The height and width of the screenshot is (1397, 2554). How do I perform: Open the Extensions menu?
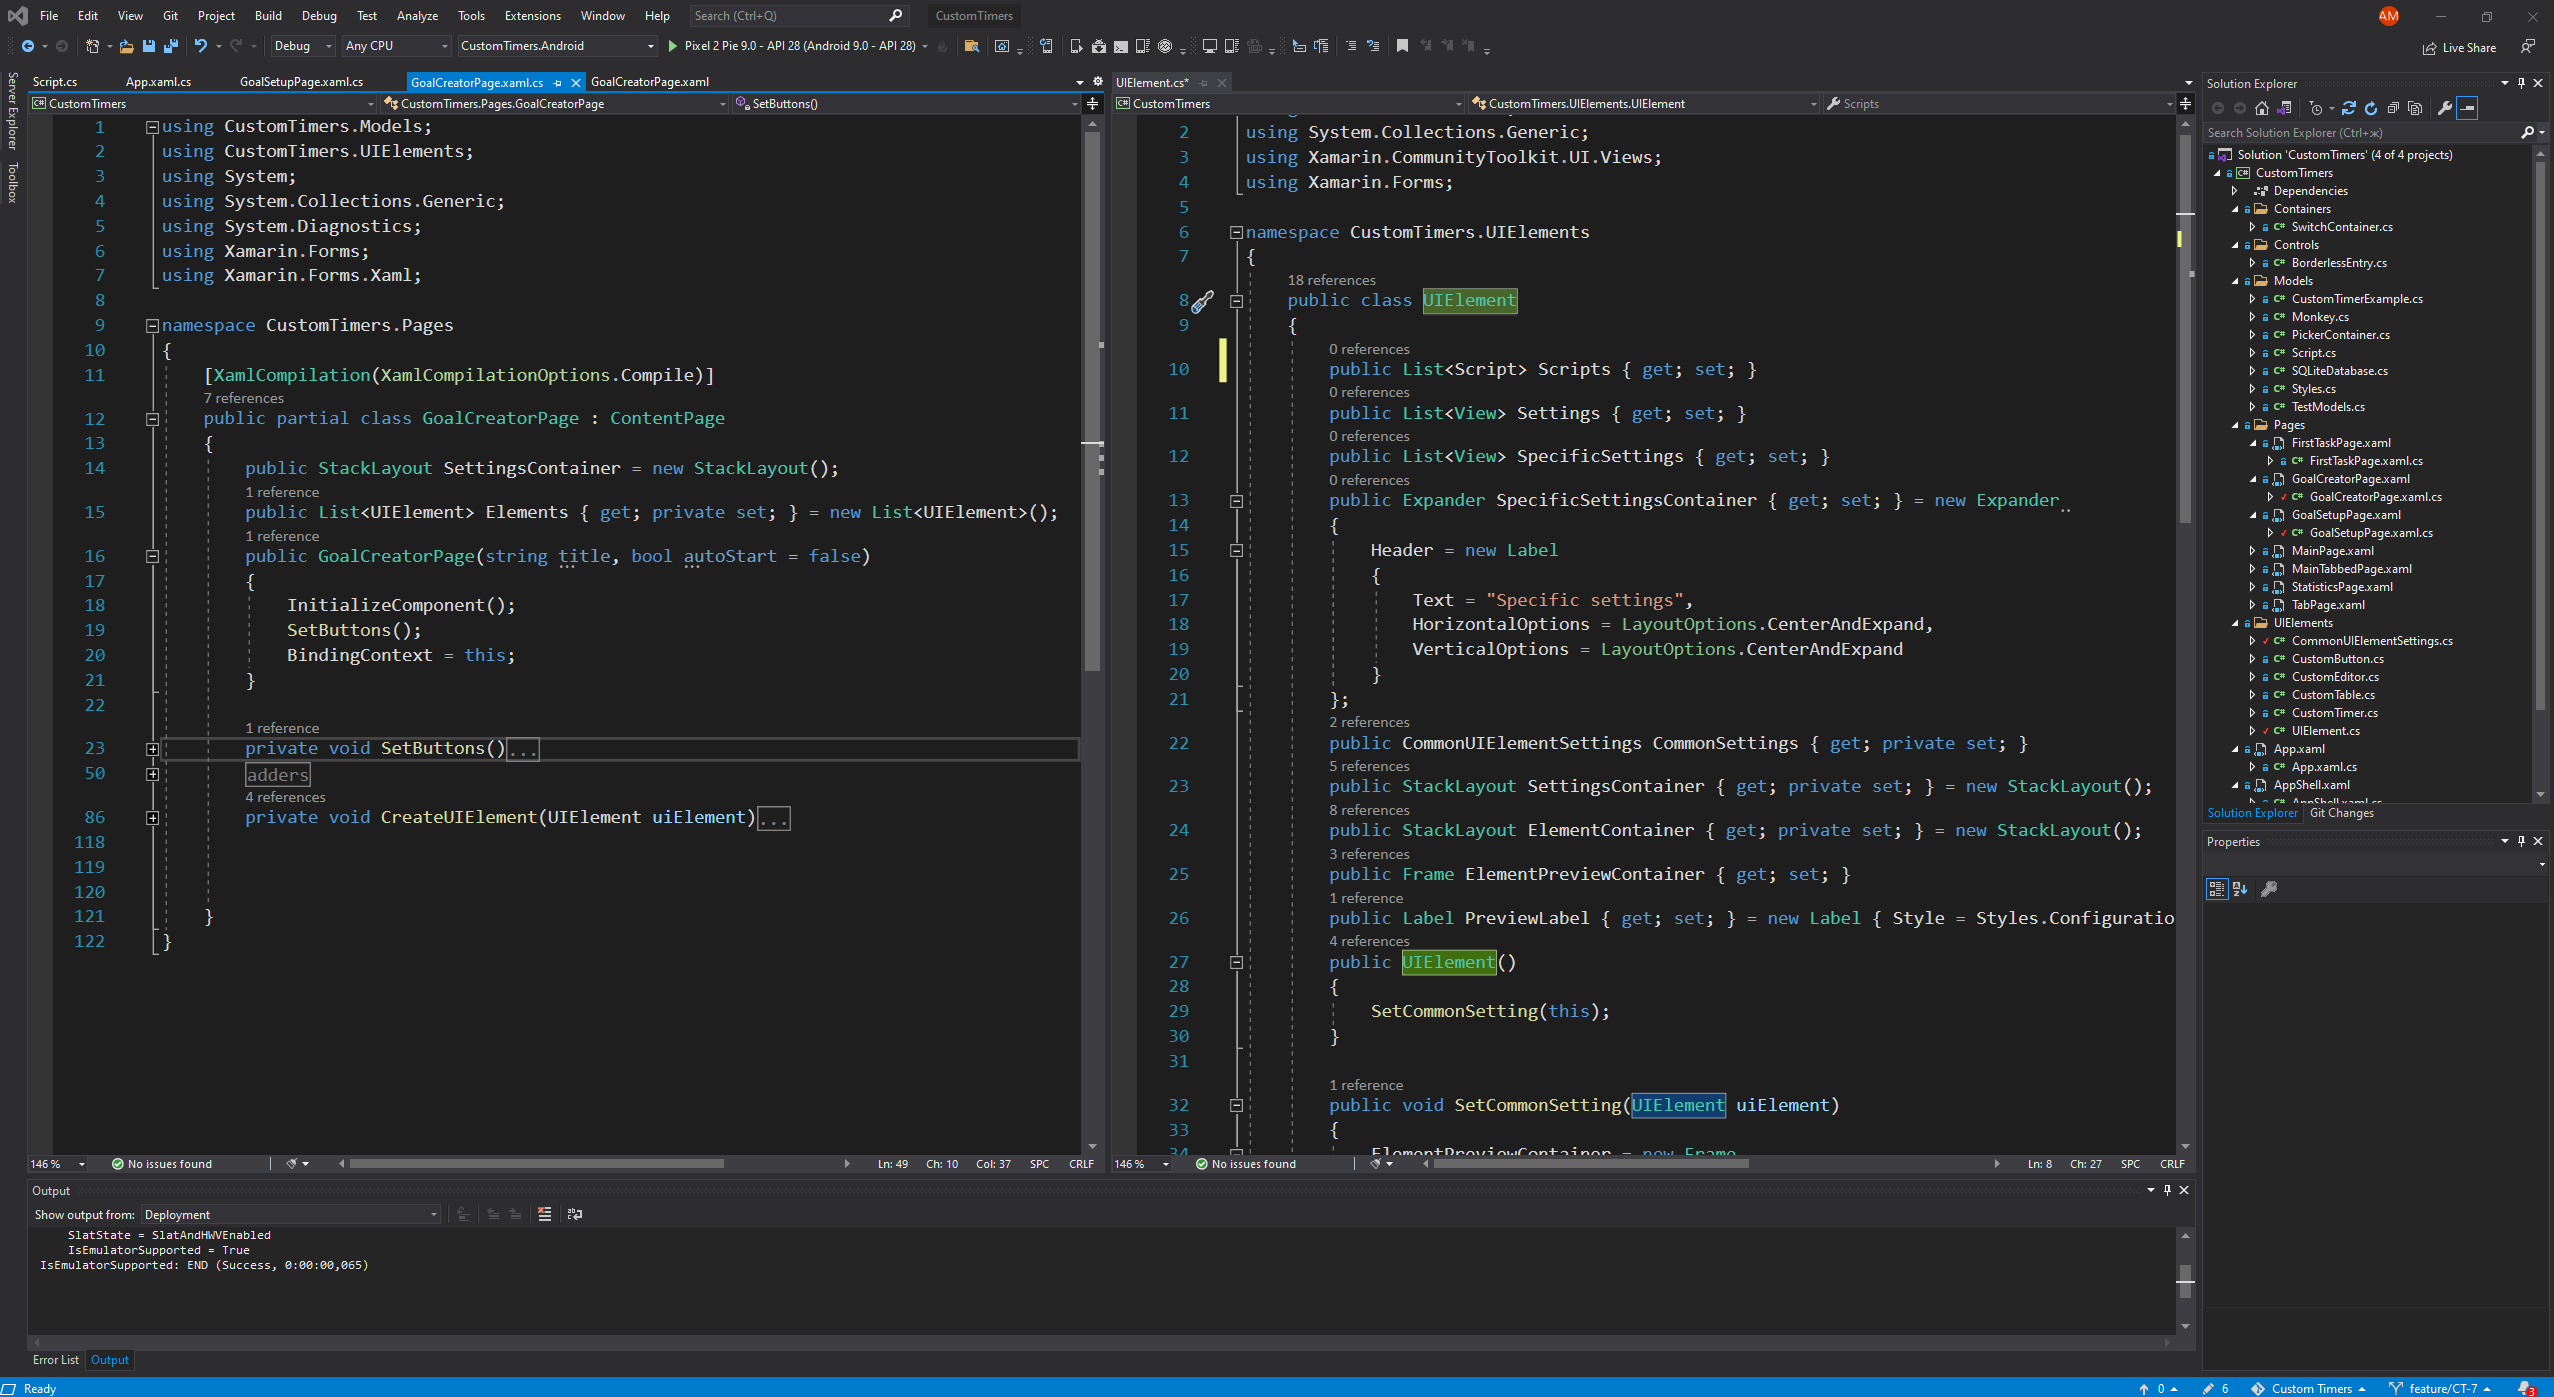click(x=532, y=16)
